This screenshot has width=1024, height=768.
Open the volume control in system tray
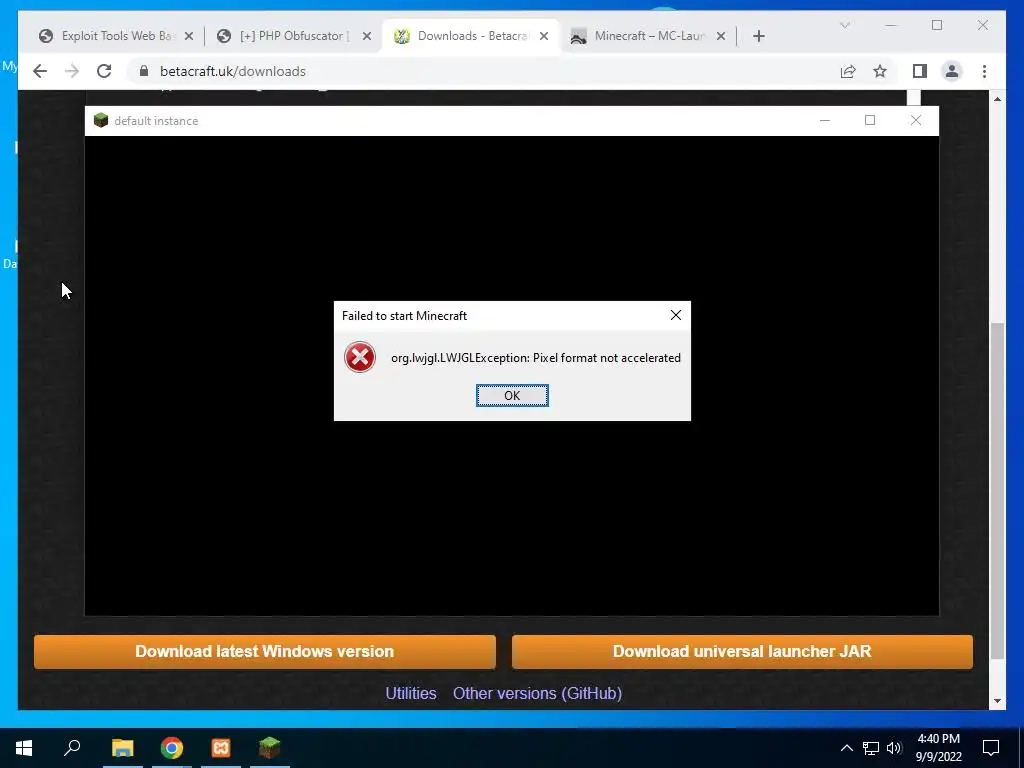coord(894,748)
